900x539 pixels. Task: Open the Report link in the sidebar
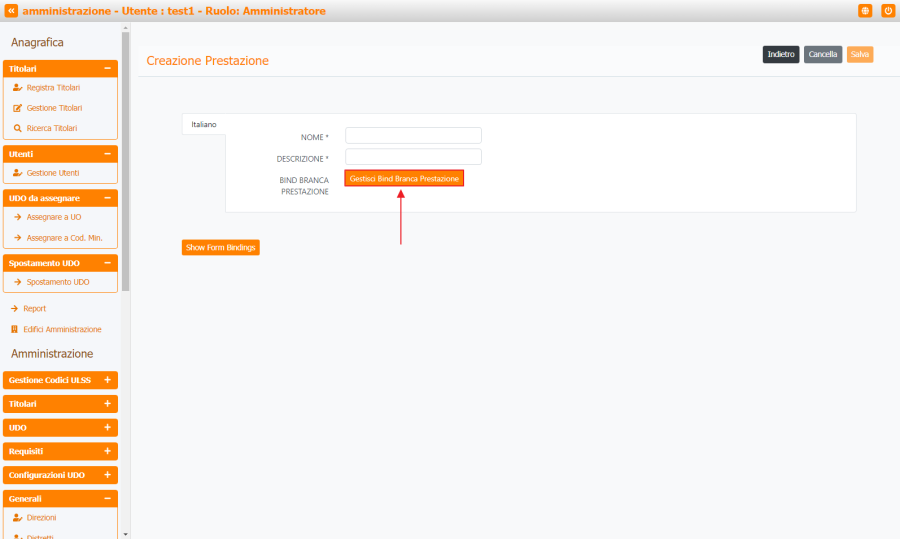[x=34, y=309]
